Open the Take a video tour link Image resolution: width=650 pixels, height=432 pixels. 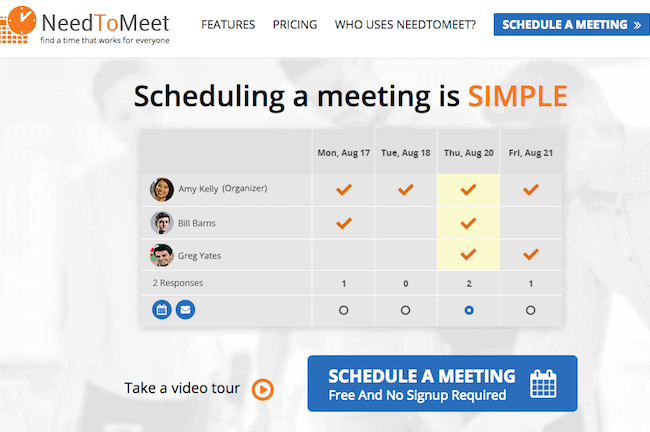pos(182,388)
